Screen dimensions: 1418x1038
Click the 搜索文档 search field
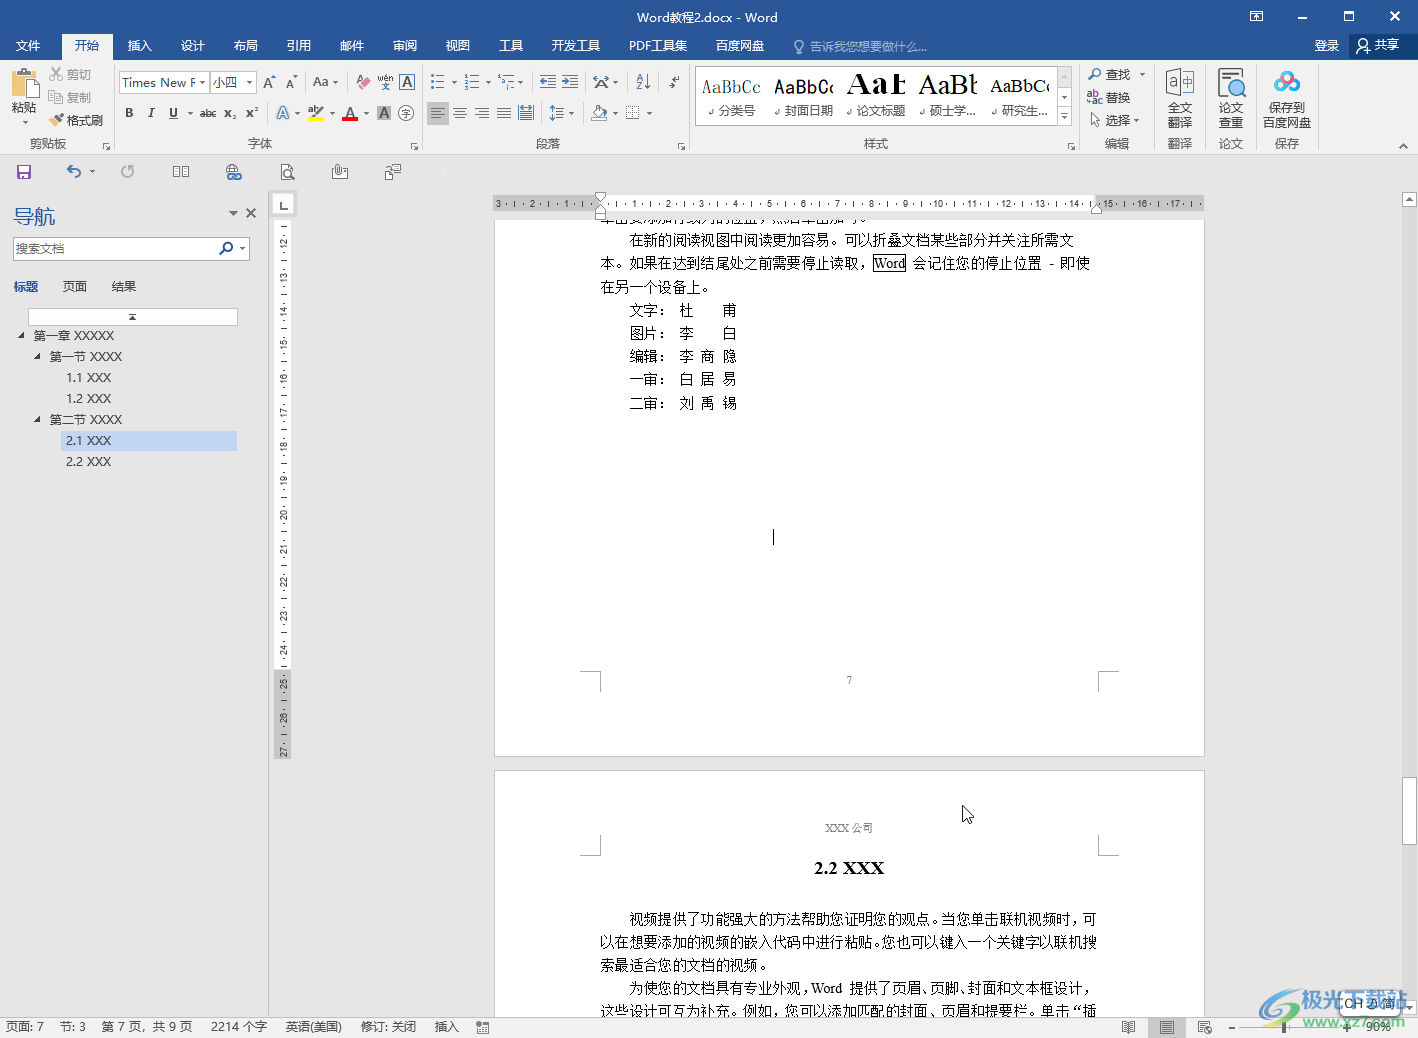point(114,248)
